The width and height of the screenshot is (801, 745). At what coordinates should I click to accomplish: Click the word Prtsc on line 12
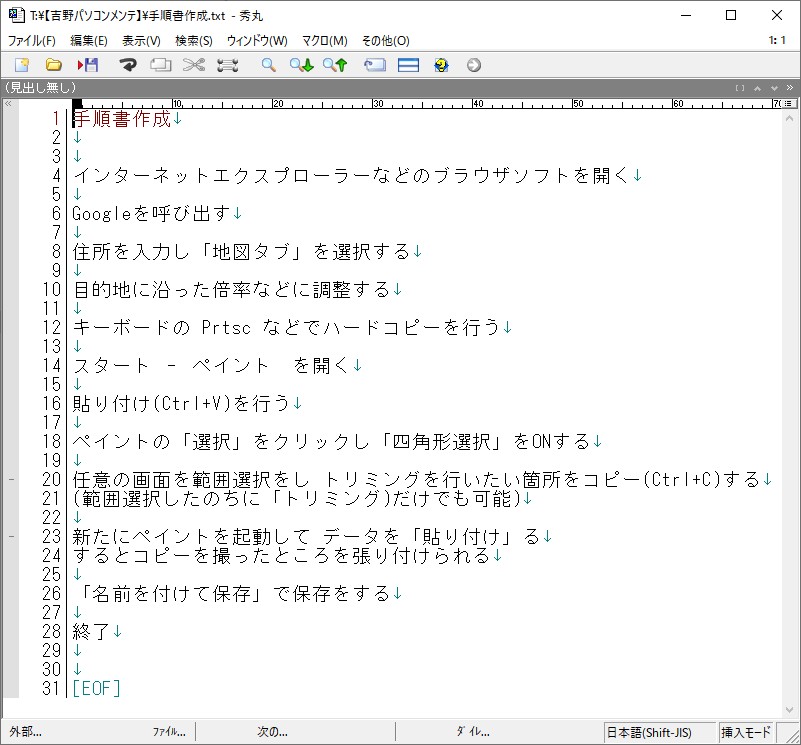tap(226, 328)
